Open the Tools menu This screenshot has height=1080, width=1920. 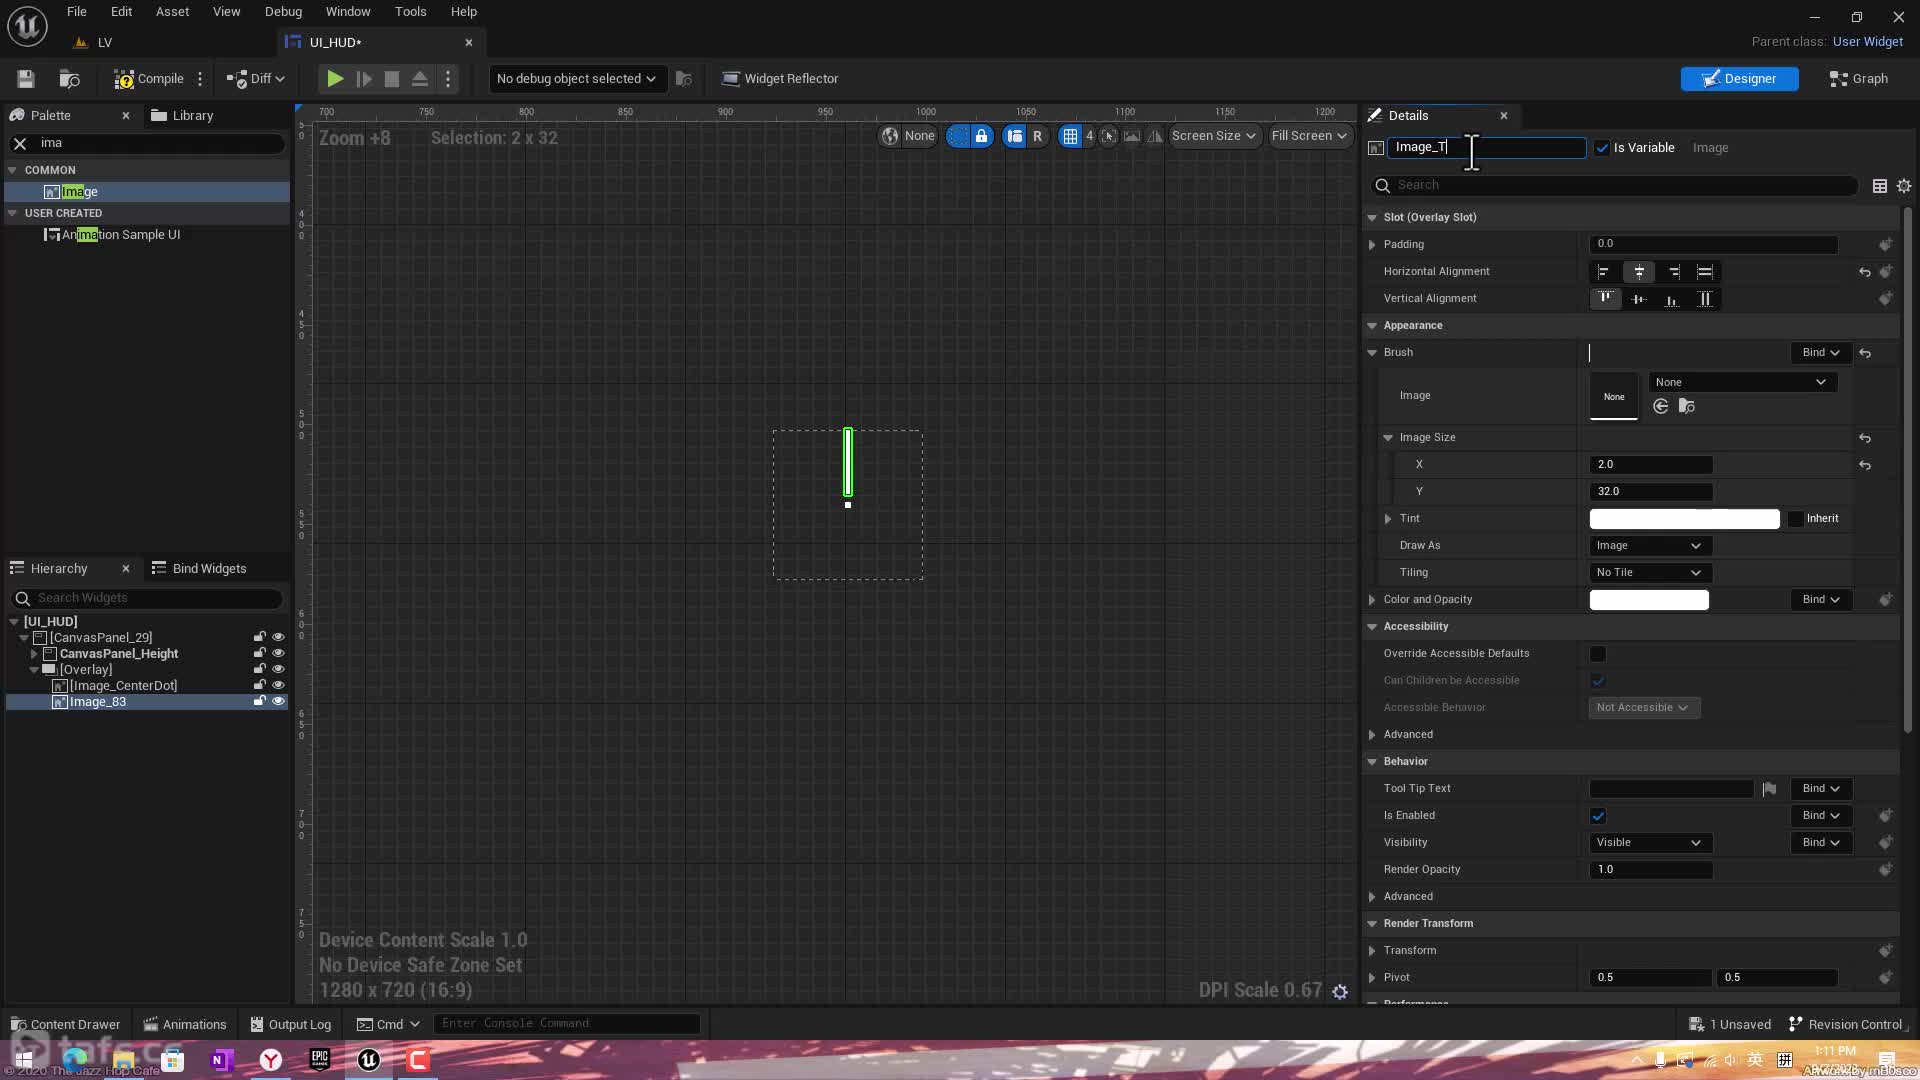pyautogui.click(x=410, y=12)
